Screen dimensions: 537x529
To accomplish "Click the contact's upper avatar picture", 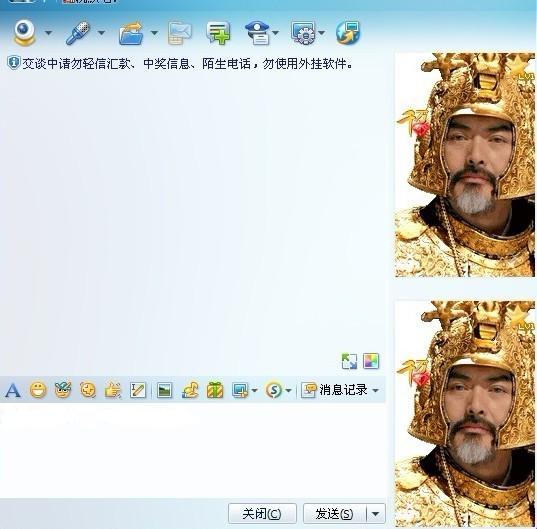I will pyautogui.click(x=465, y=165).
